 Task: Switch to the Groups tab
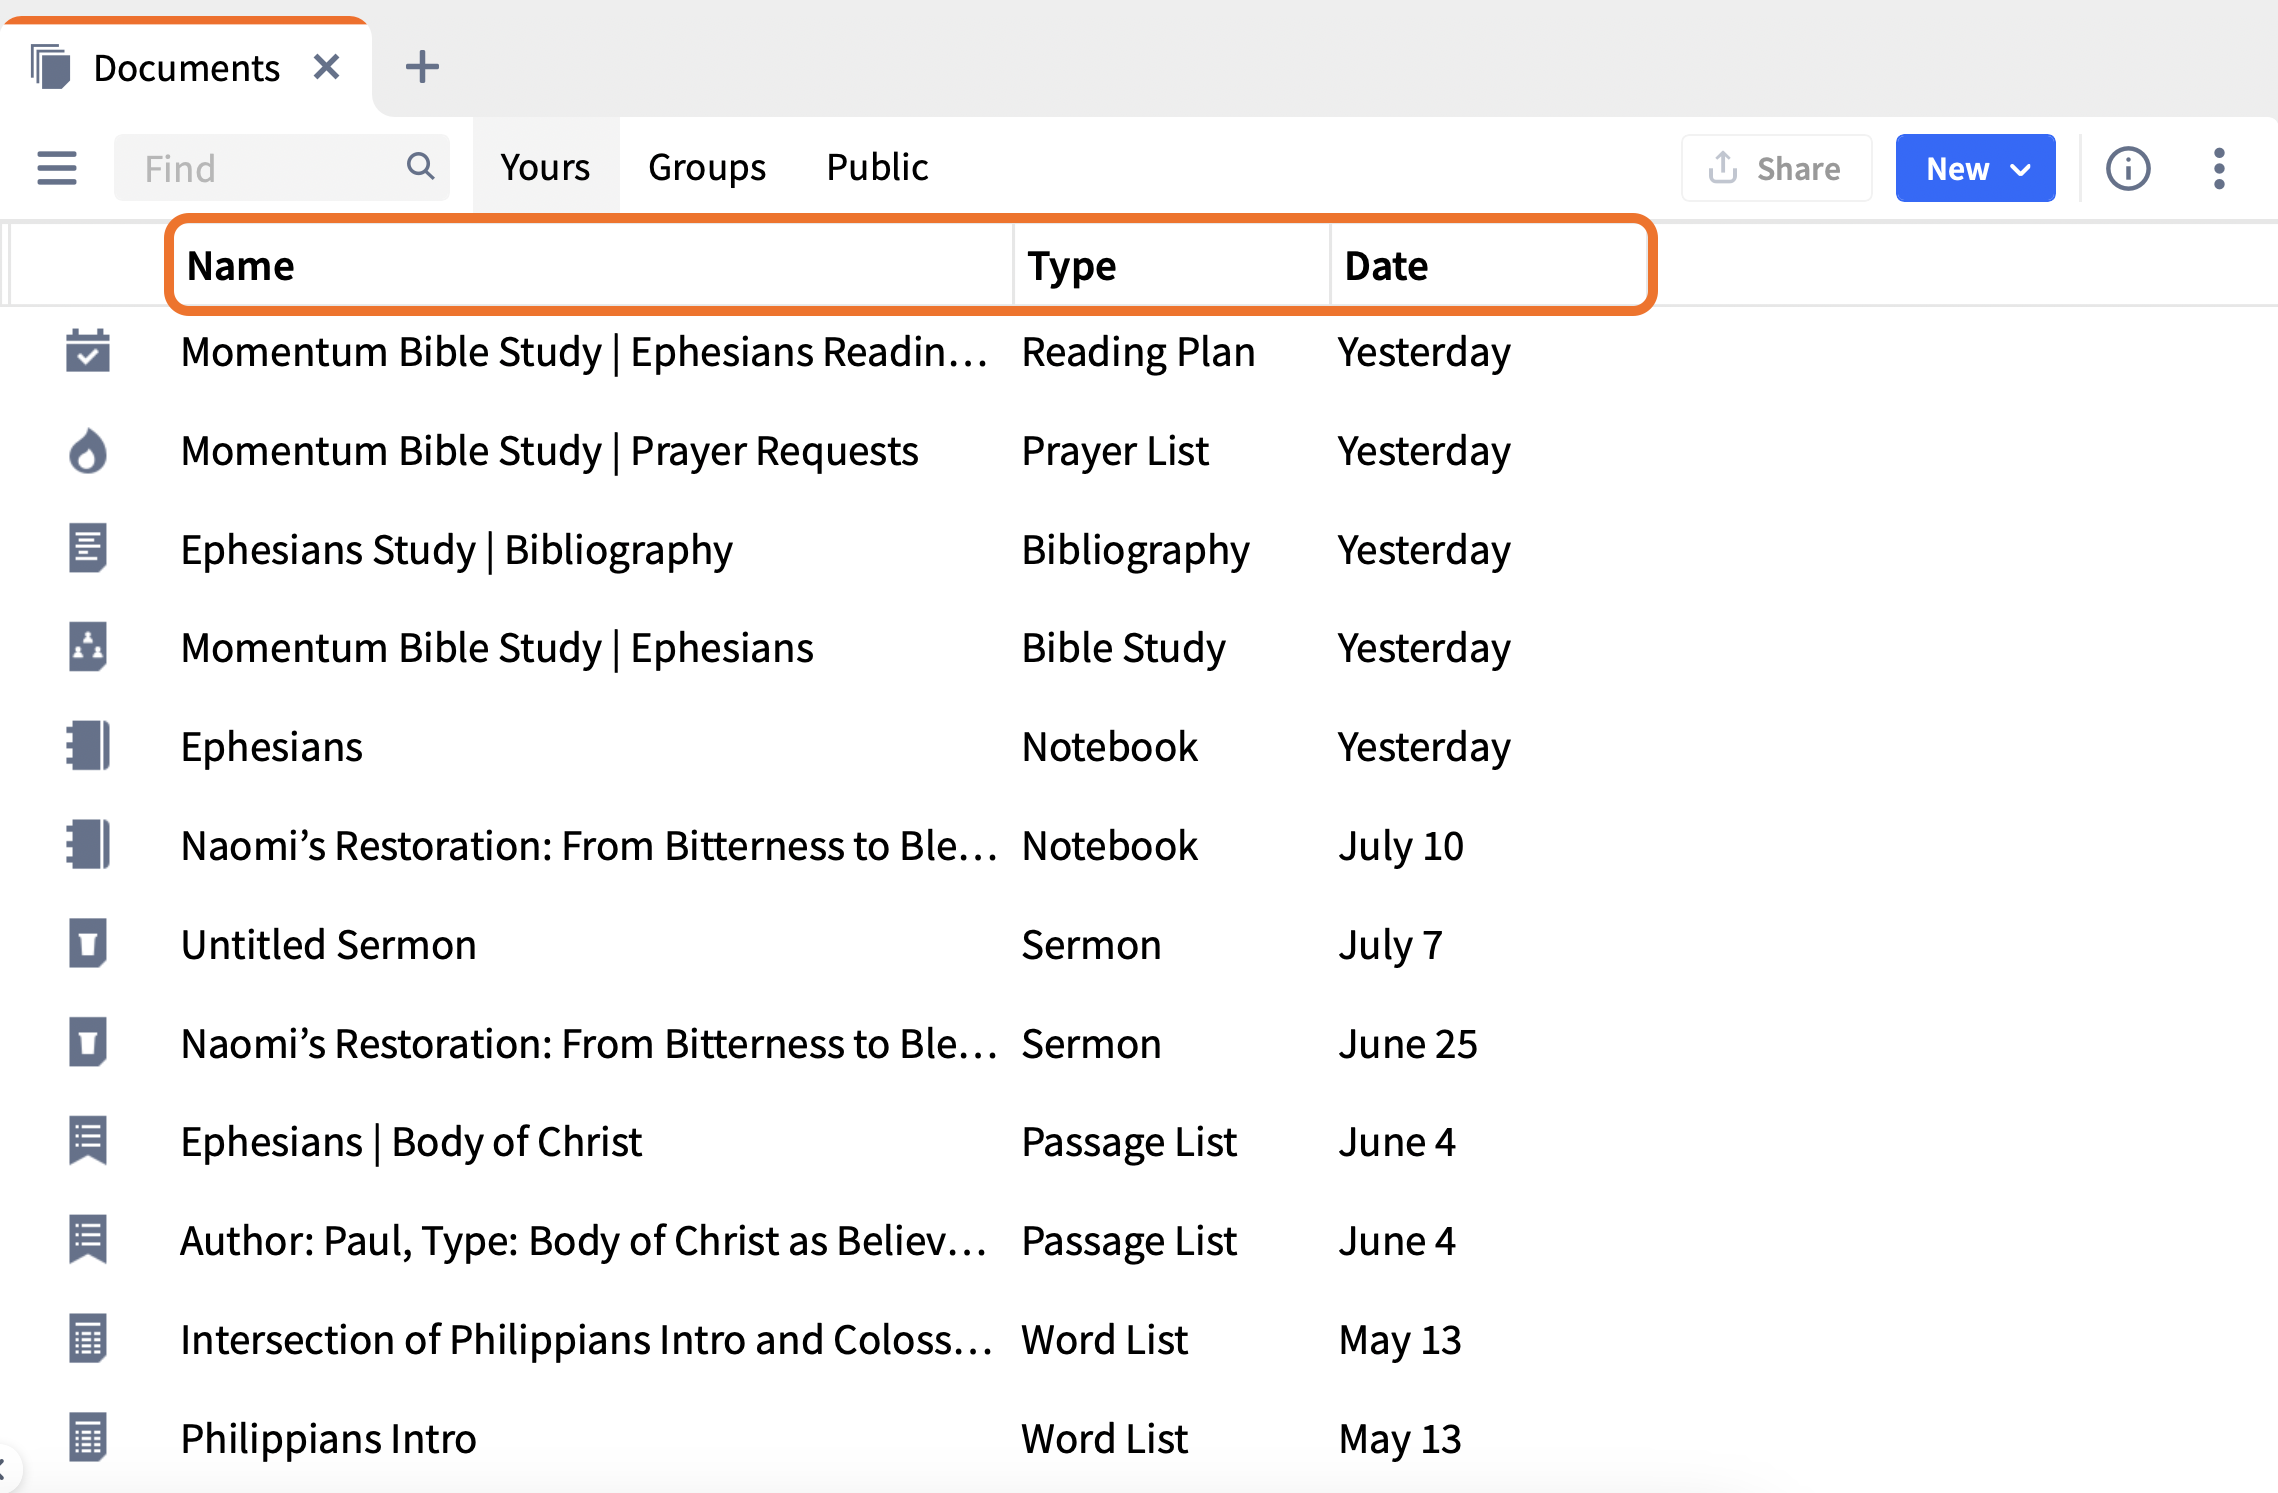[706, 167]
